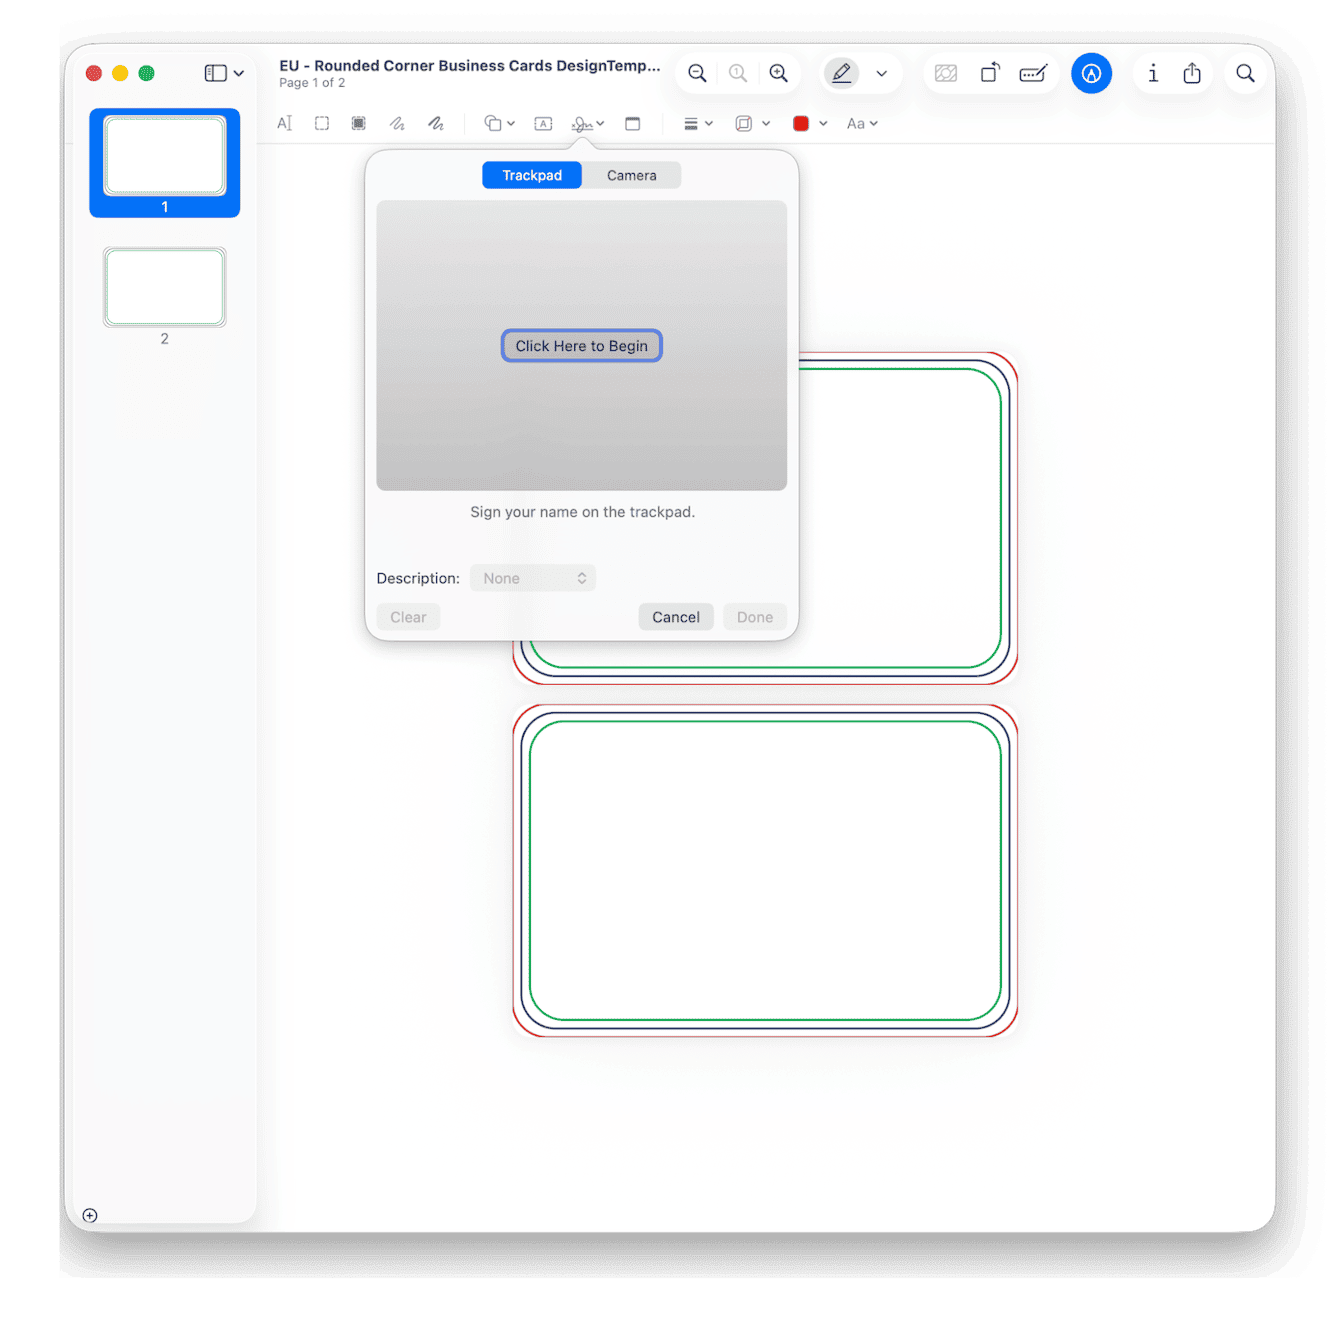
Task: Add a note annotation
Action: [633, 123]
